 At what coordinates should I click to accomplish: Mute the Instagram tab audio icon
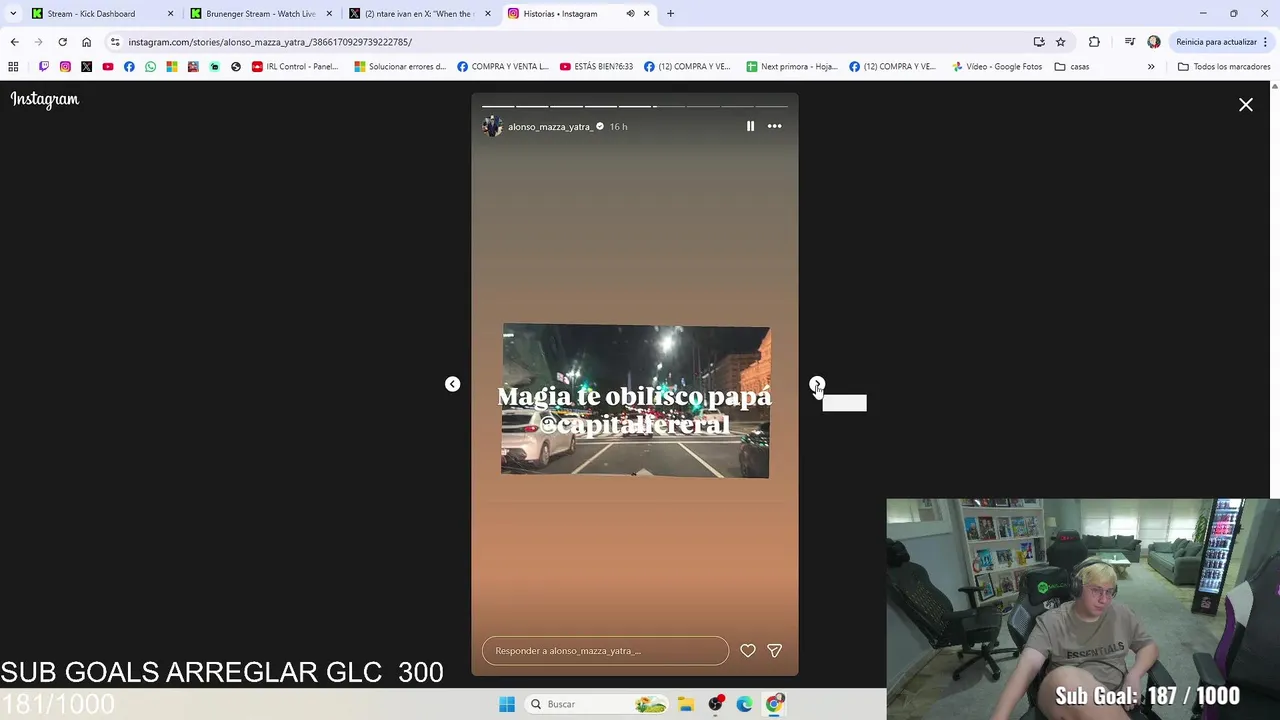coord(630,14)
